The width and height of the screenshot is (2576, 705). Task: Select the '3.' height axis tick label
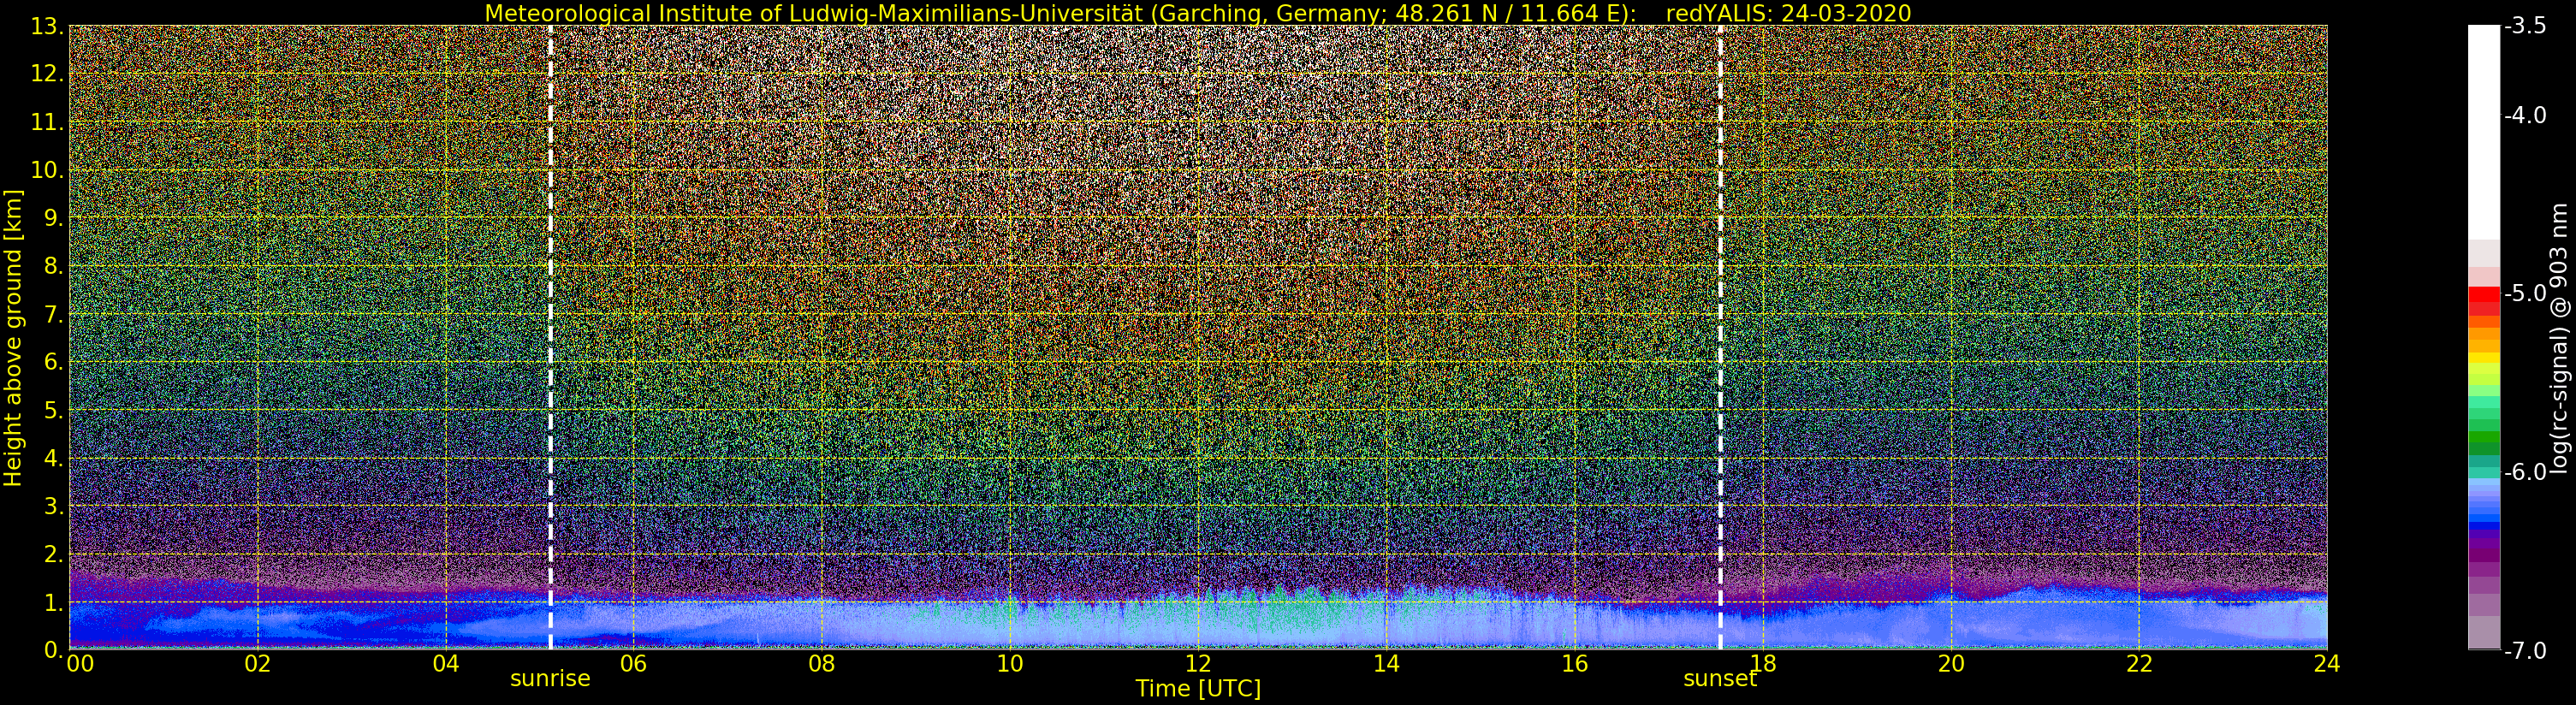53,507
